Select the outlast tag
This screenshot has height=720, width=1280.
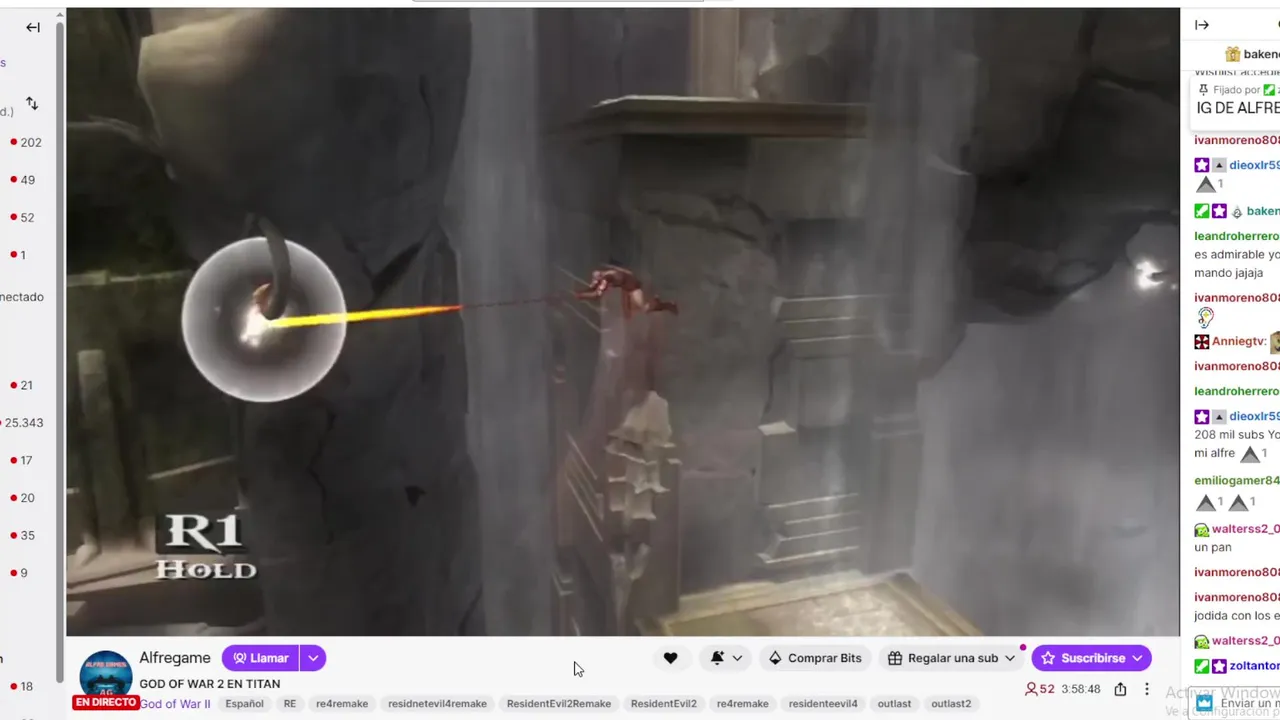tap(894, 704)
